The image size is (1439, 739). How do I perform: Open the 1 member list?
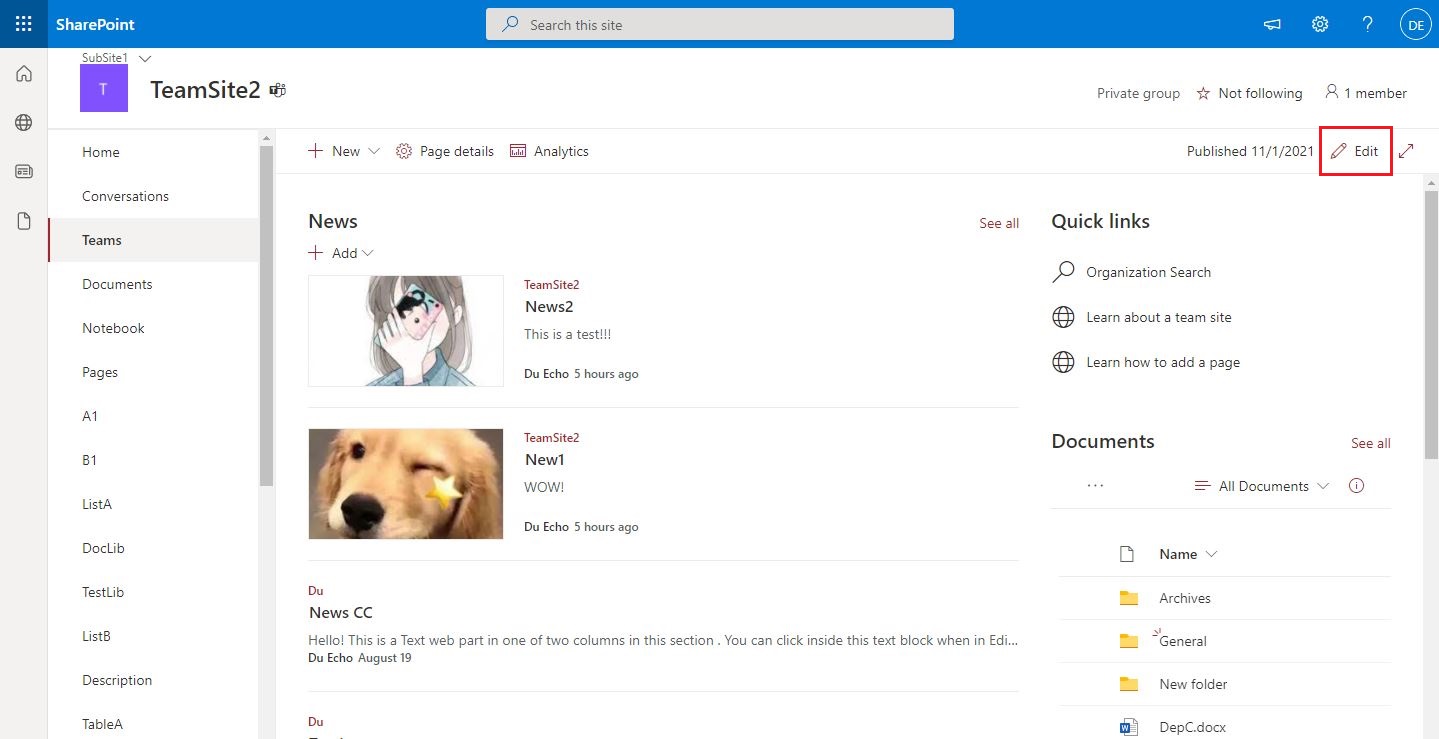click(1365, 93)
